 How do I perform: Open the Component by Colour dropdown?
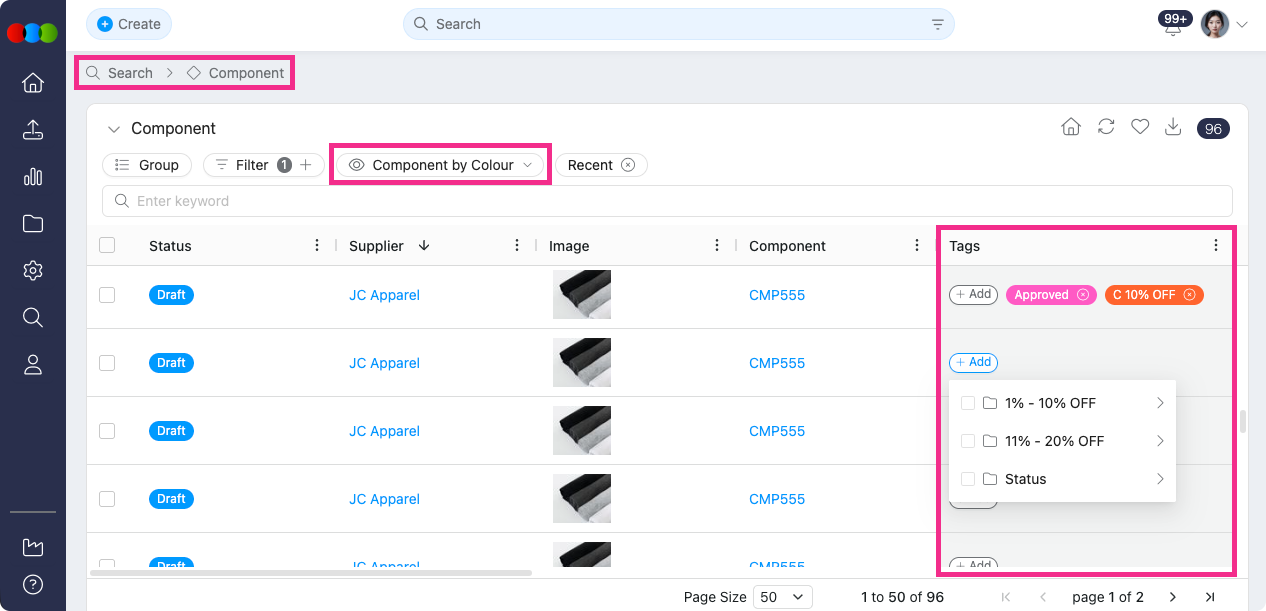click(440, 163)
